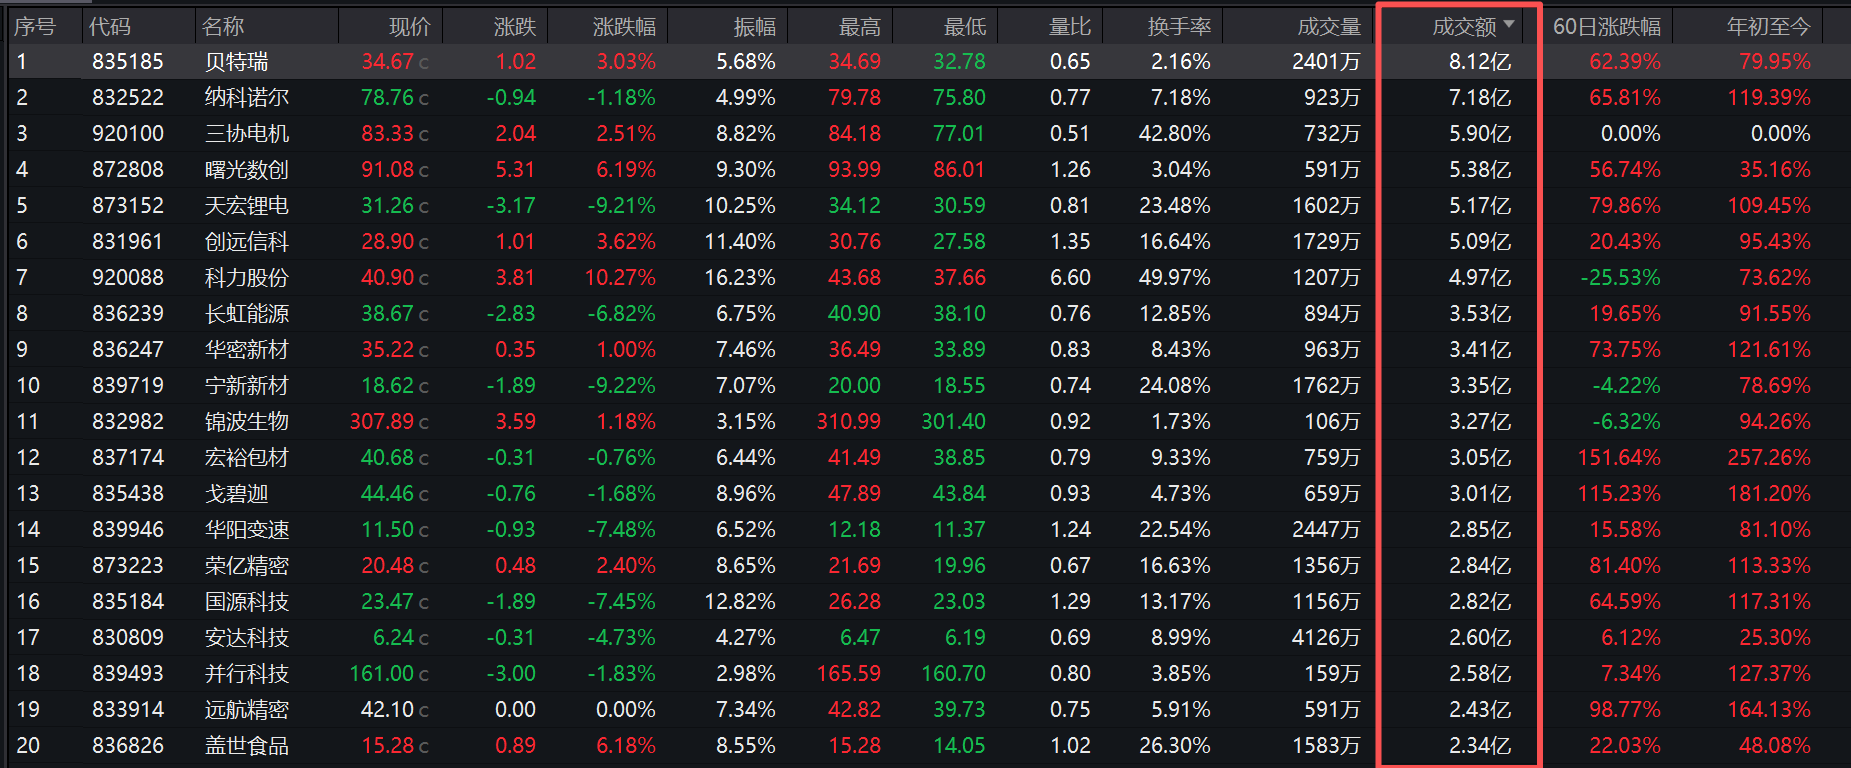Sort by 量比 column header
Screen dimensions: 1851x768
1070,27
